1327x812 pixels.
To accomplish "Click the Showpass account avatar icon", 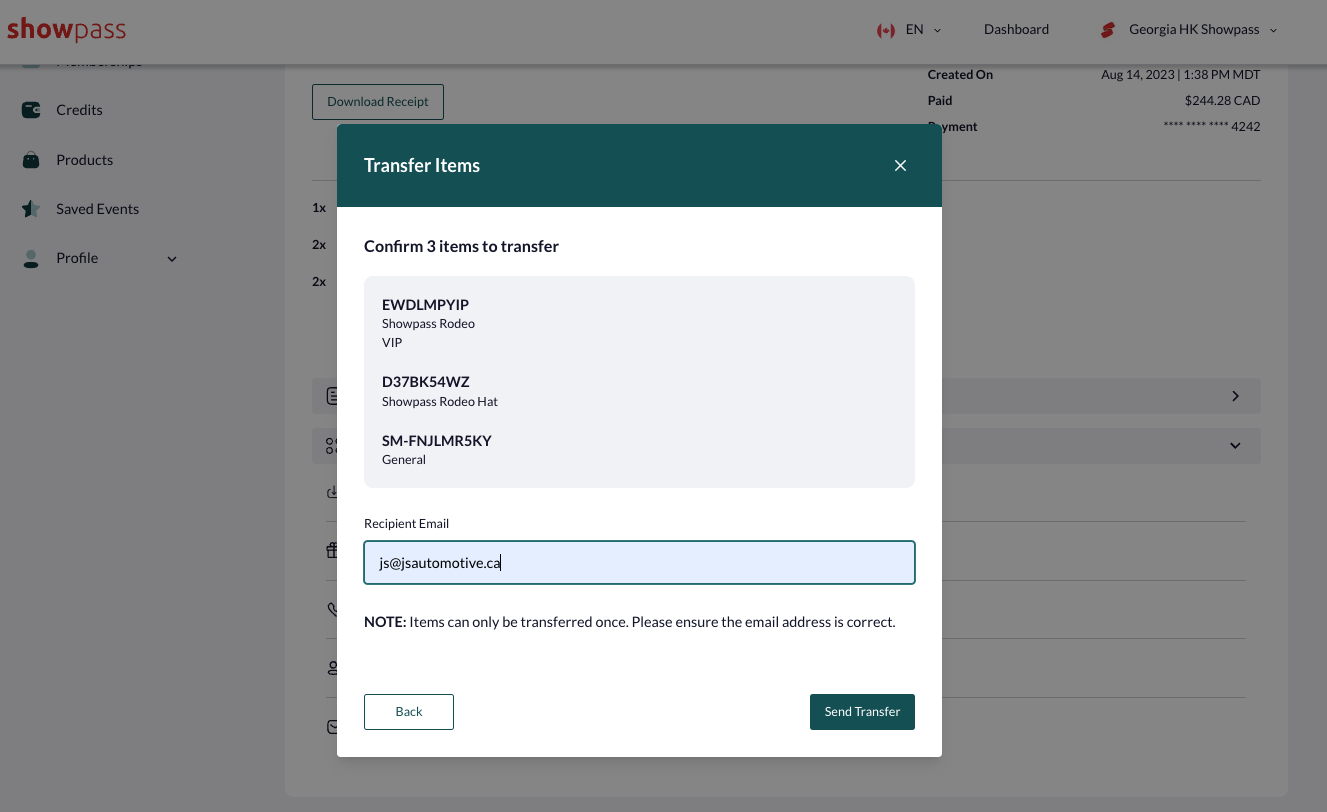I will click(x=1107, y=30).
